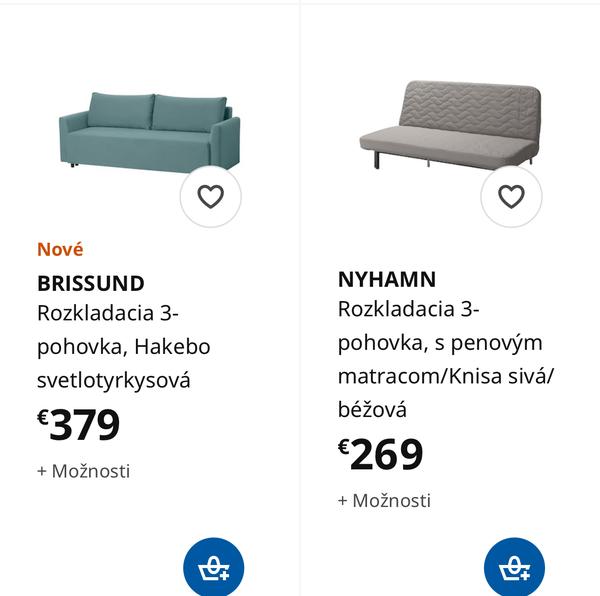Open the grey NYHAMN sofa image
Image resolution: width=600 pixels, height=596 pixels.
tap(448, 125)
